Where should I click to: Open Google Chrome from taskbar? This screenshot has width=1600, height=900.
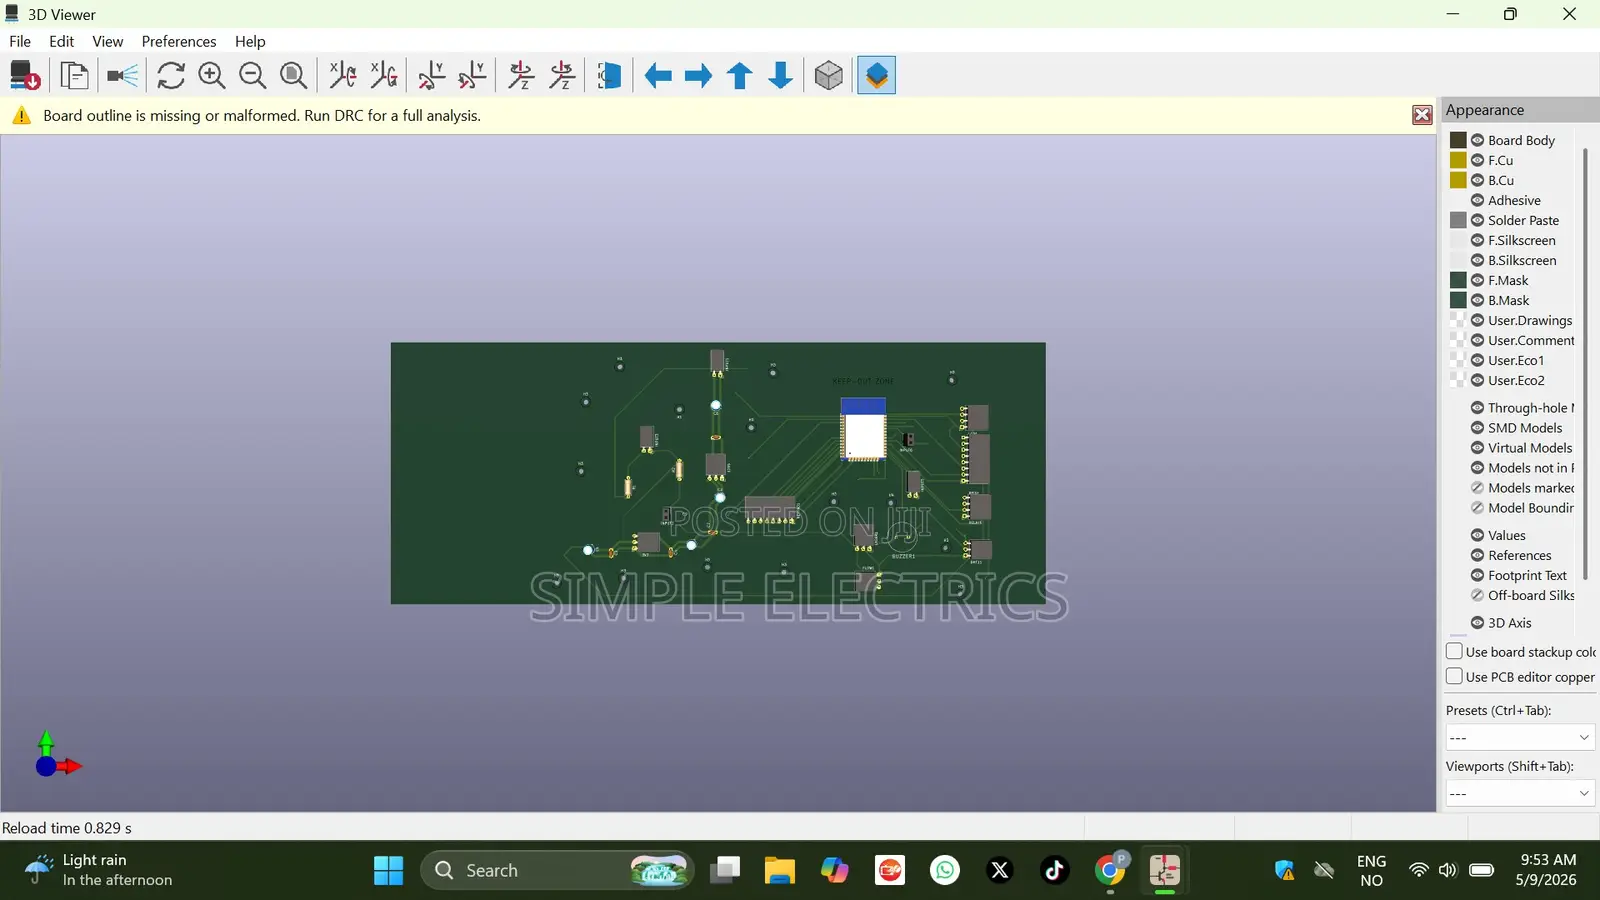1109,870
